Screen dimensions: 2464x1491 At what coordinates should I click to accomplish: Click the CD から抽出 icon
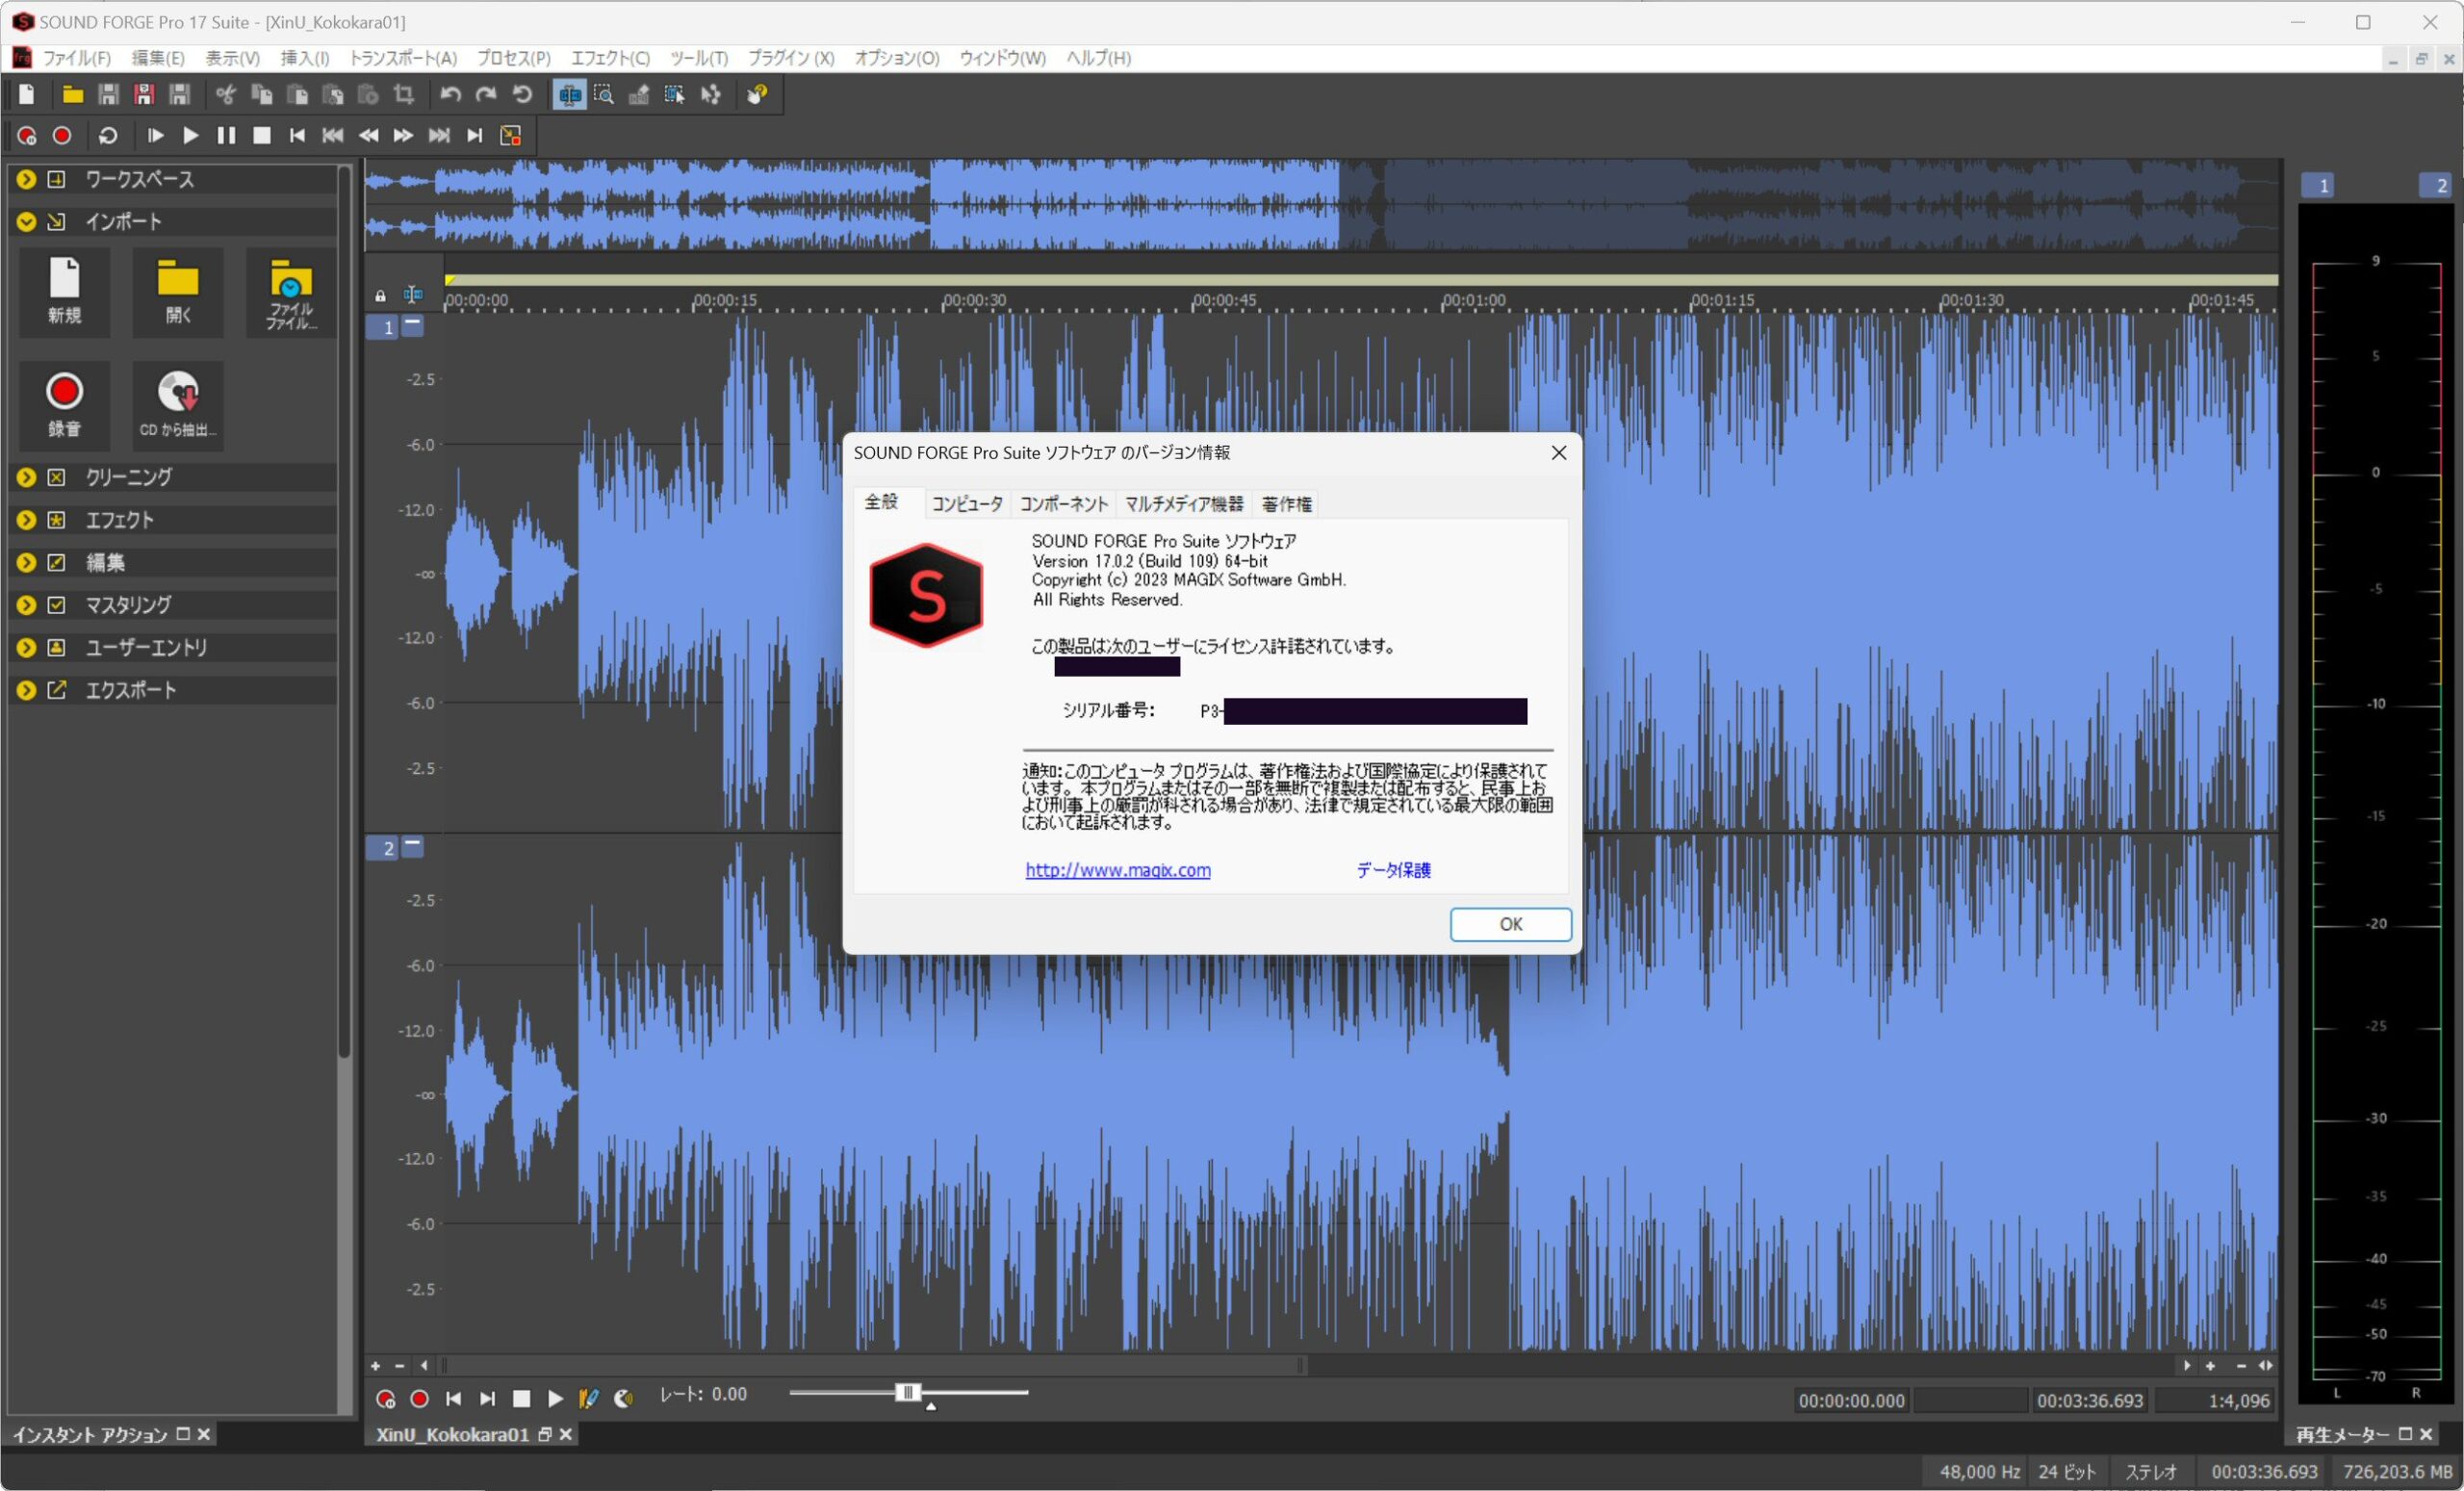[x=178, y=405]
